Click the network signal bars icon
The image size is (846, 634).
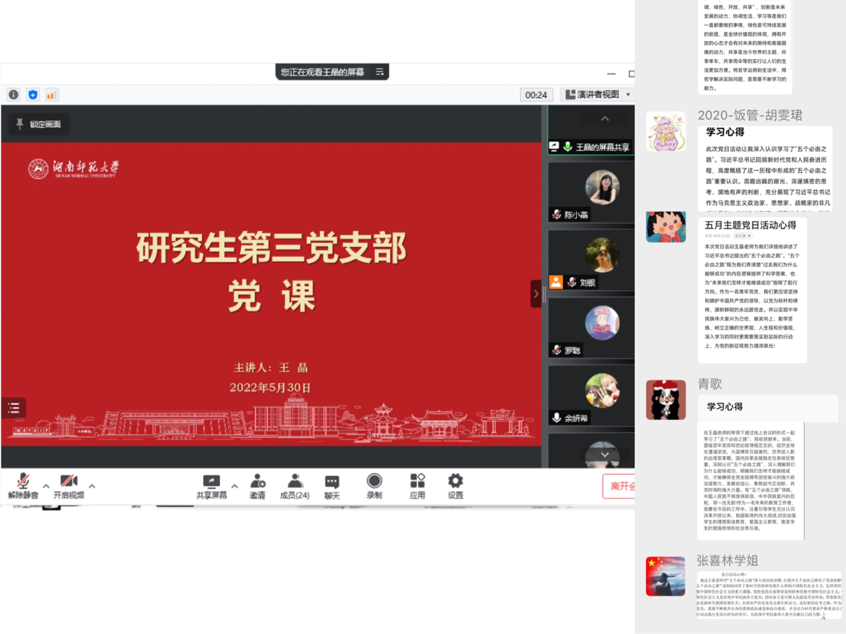(x=51, y=95)
